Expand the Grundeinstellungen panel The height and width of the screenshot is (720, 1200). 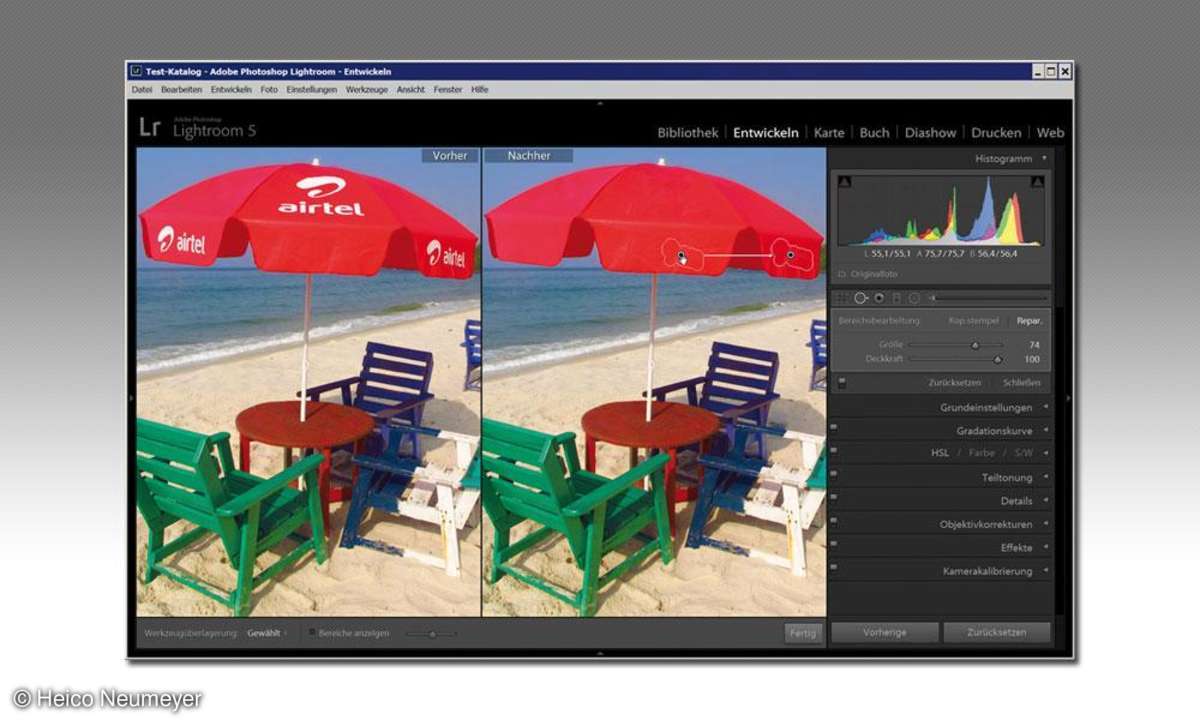tap(1046, 407)
